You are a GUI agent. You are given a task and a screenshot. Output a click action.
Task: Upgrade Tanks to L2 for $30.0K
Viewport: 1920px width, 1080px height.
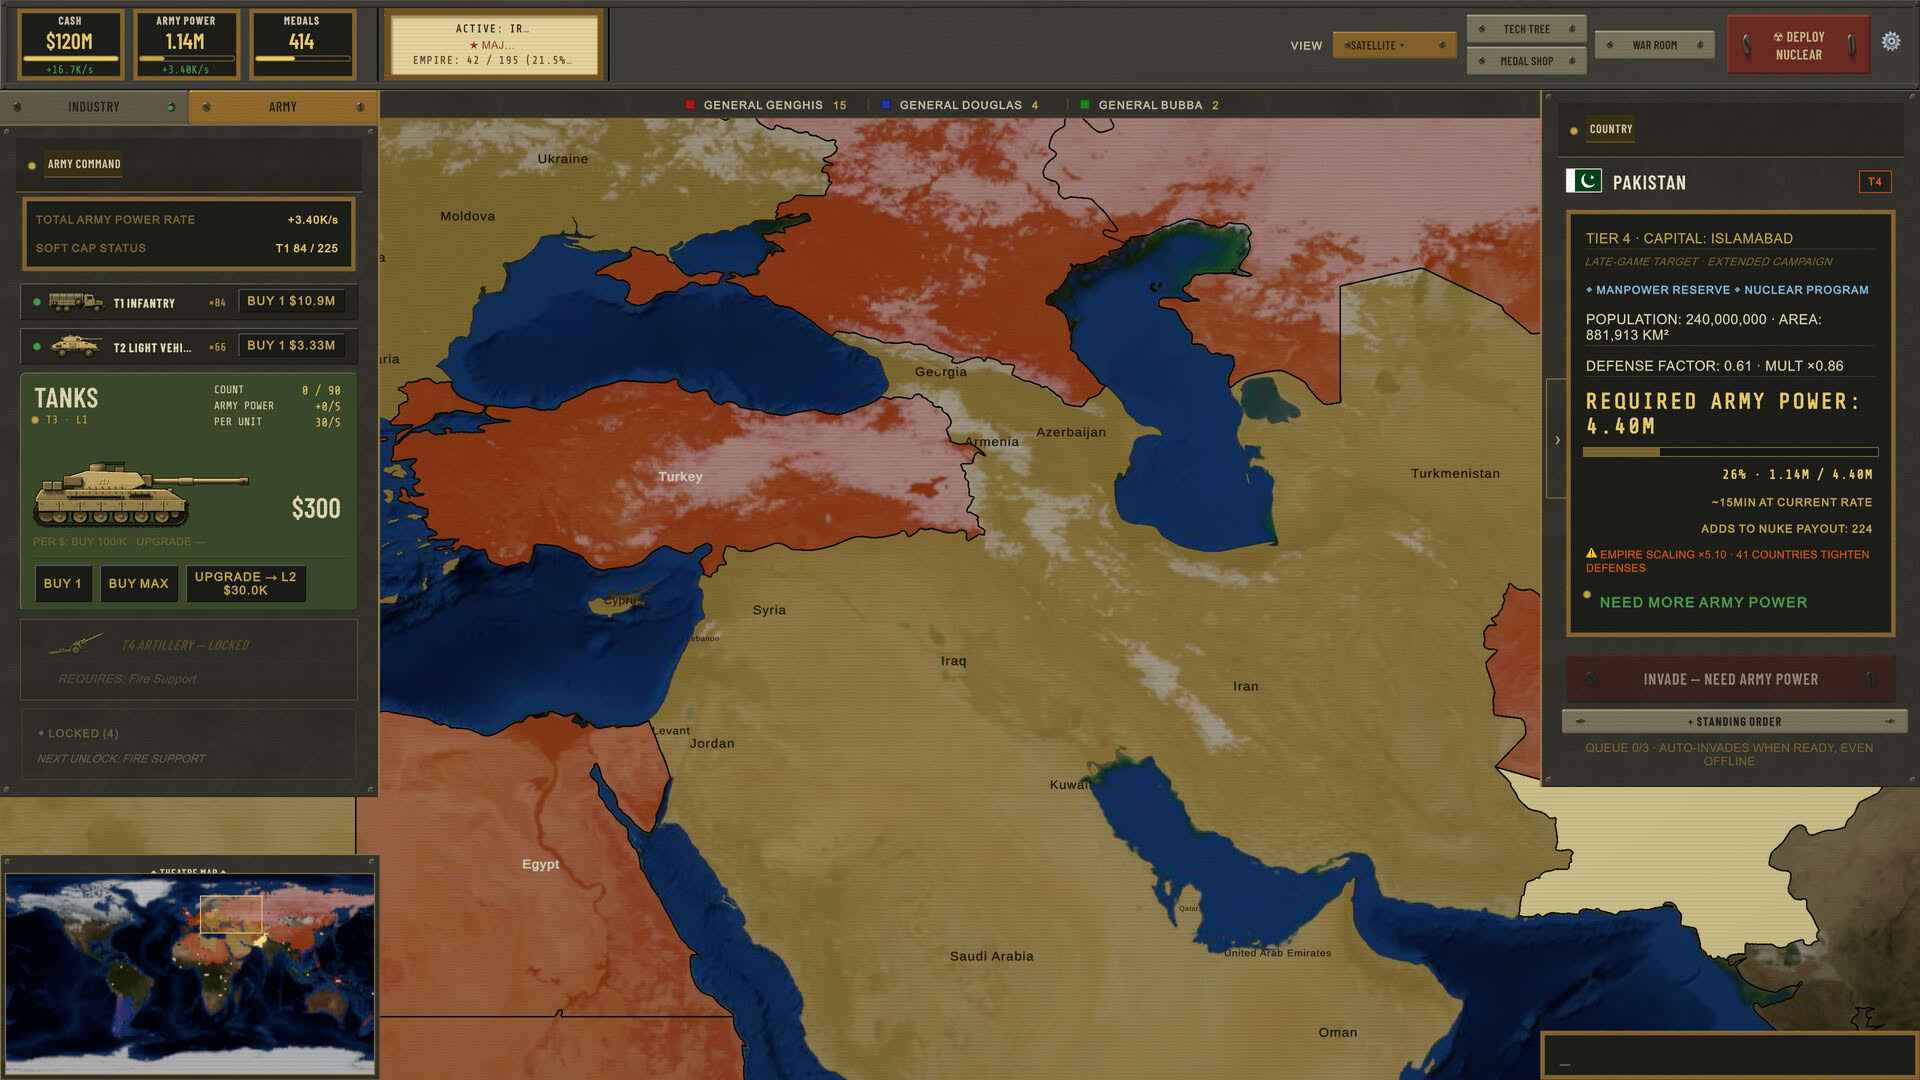[x=245, y=583]
